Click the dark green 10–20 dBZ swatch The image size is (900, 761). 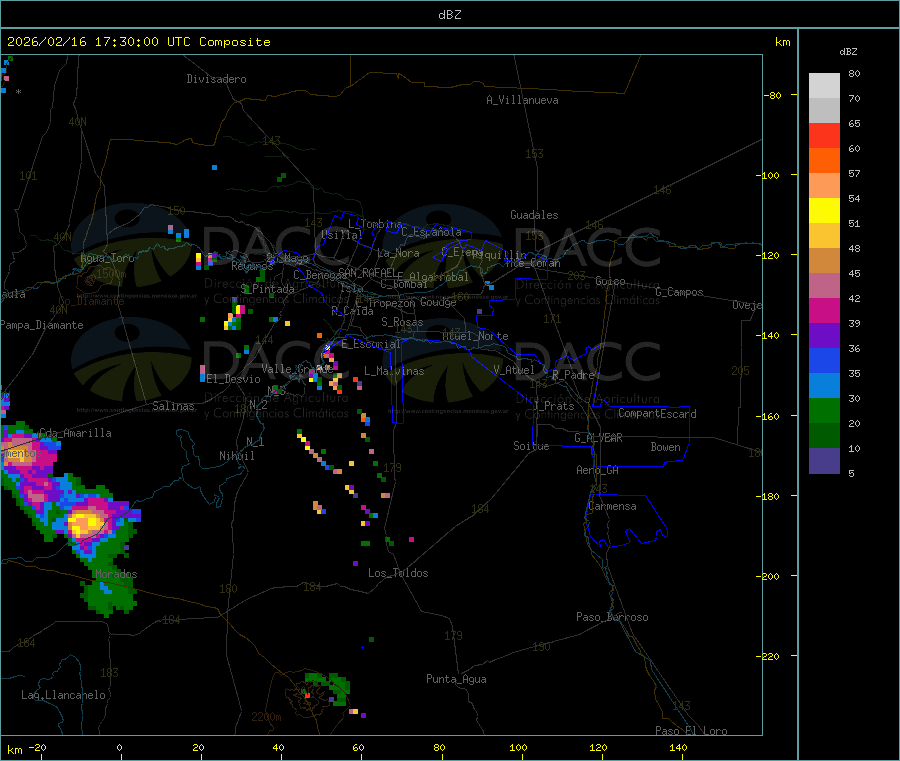(x=824, y=436)
